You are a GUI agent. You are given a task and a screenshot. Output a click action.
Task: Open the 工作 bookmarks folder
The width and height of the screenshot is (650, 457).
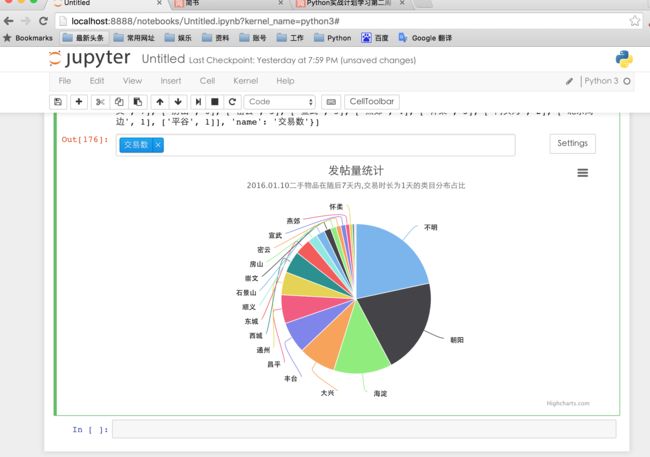click(x=290, y=38)
